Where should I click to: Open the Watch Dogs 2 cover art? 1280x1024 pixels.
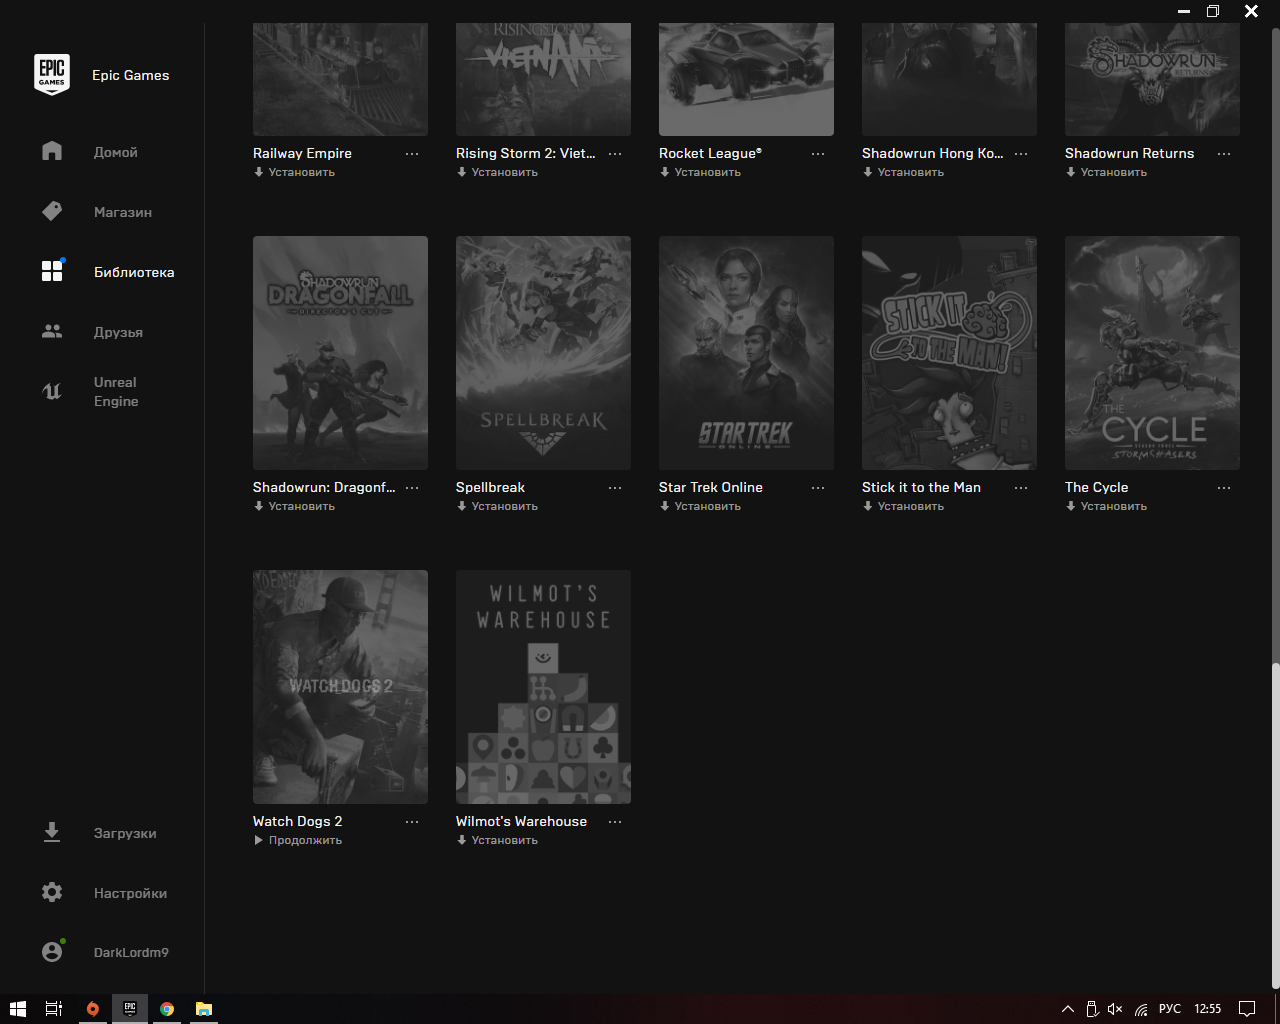pyautogui.click(x=340, y=687)
